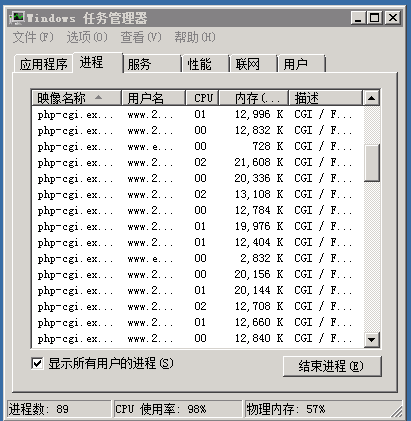Select the process using 728 K
This screenshot has height=421, width=411.
[x=197, y=146]
